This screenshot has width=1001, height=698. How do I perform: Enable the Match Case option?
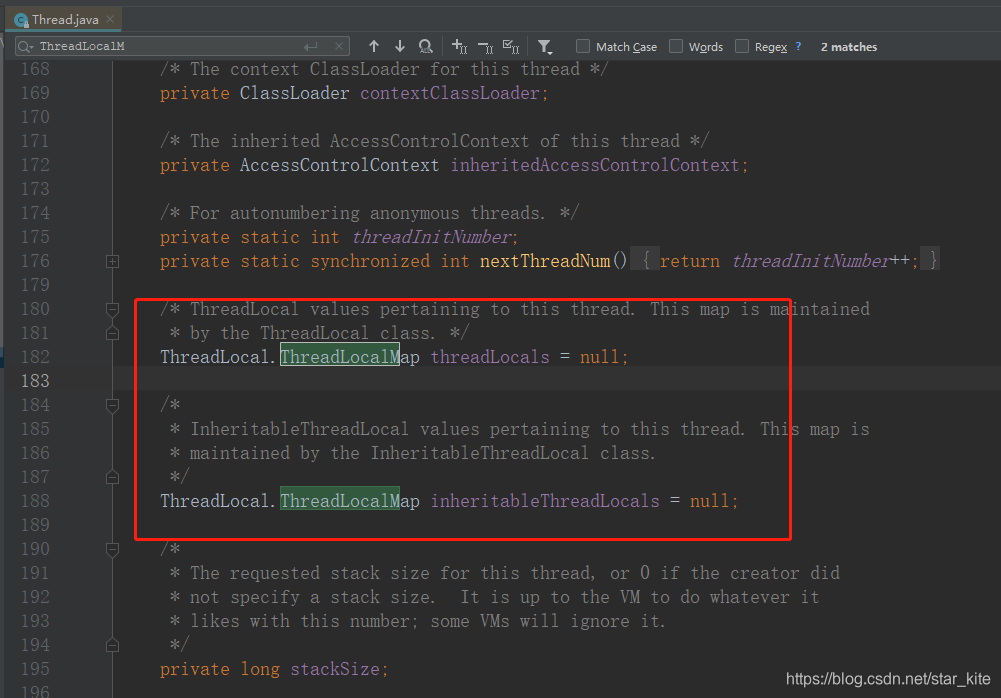(581, 46)
